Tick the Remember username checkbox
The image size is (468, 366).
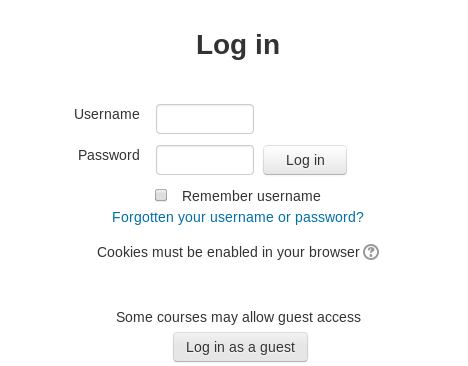pyautogui.click(x=161, y=195)
